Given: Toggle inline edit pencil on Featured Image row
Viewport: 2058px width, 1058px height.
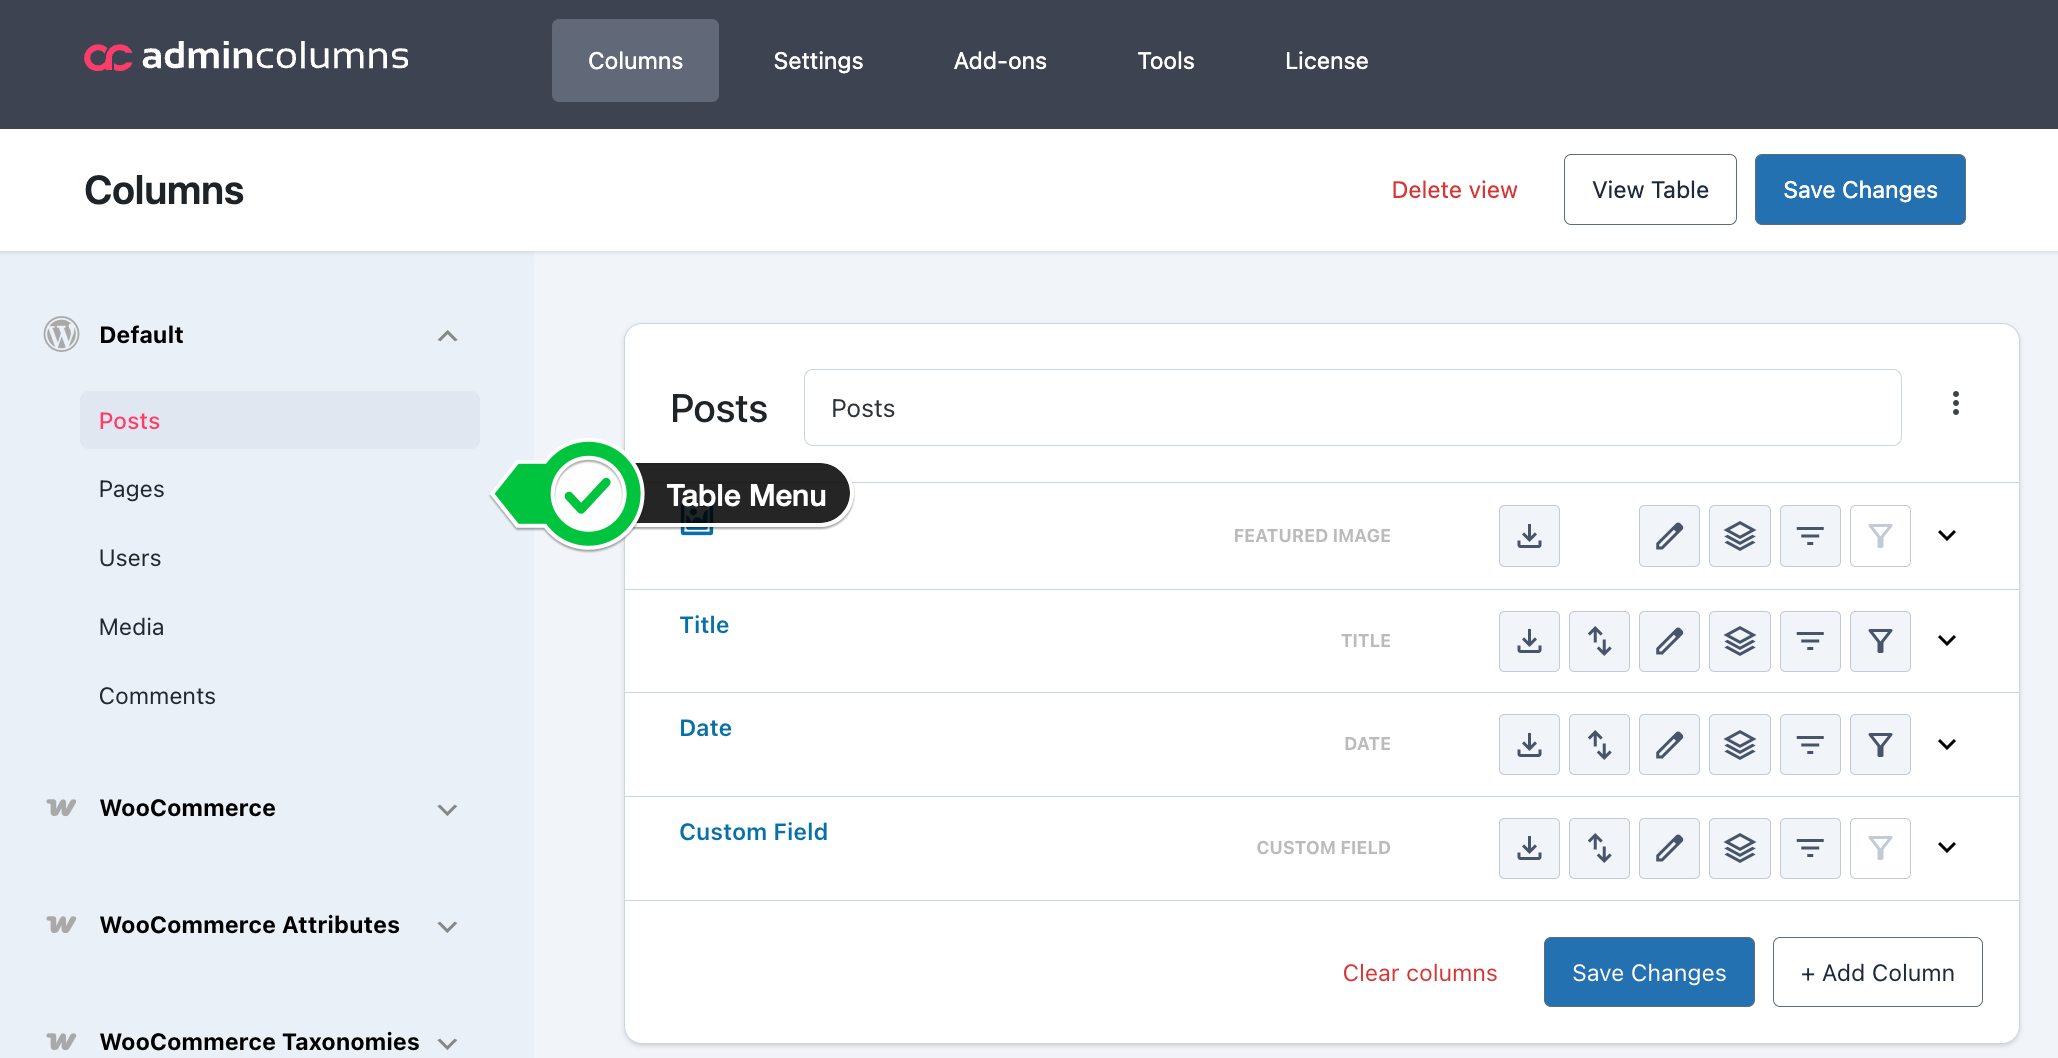Looking at the screenshot, I should pyautogui.click(x=1669, y=536).
